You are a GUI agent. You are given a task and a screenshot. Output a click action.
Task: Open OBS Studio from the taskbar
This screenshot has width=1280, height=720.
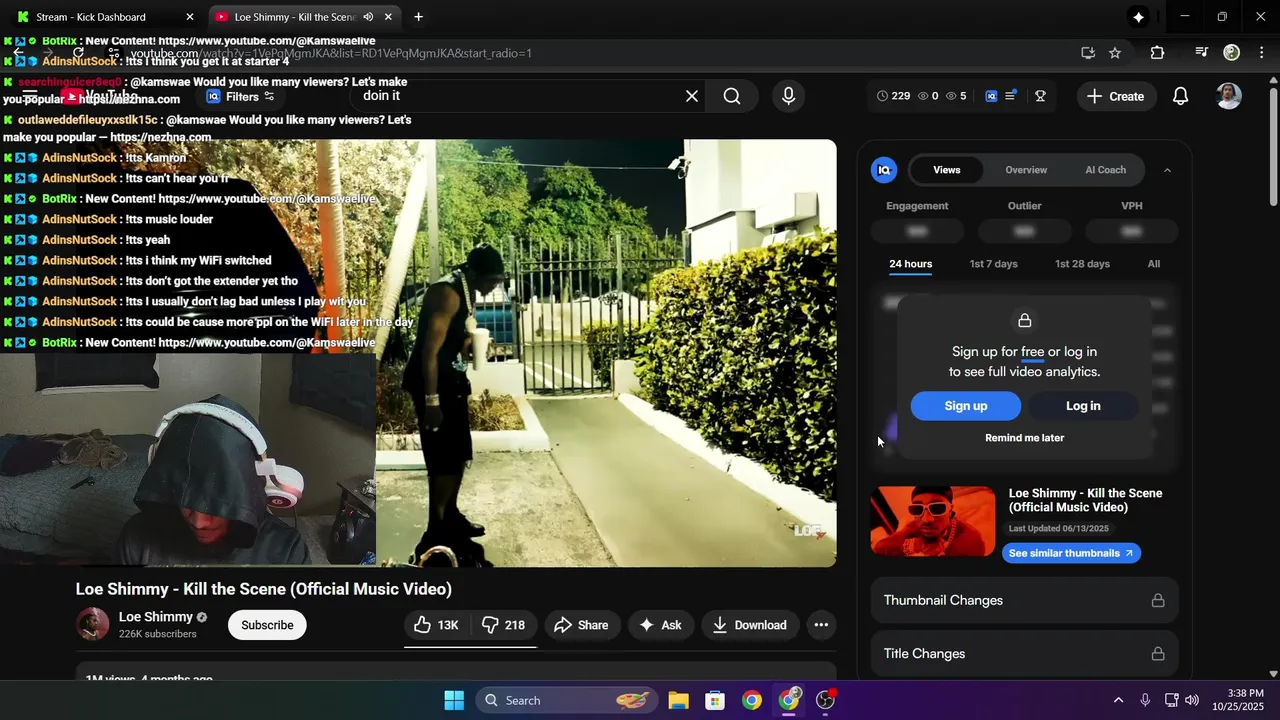pyautogui.click(x=826, y=700)
